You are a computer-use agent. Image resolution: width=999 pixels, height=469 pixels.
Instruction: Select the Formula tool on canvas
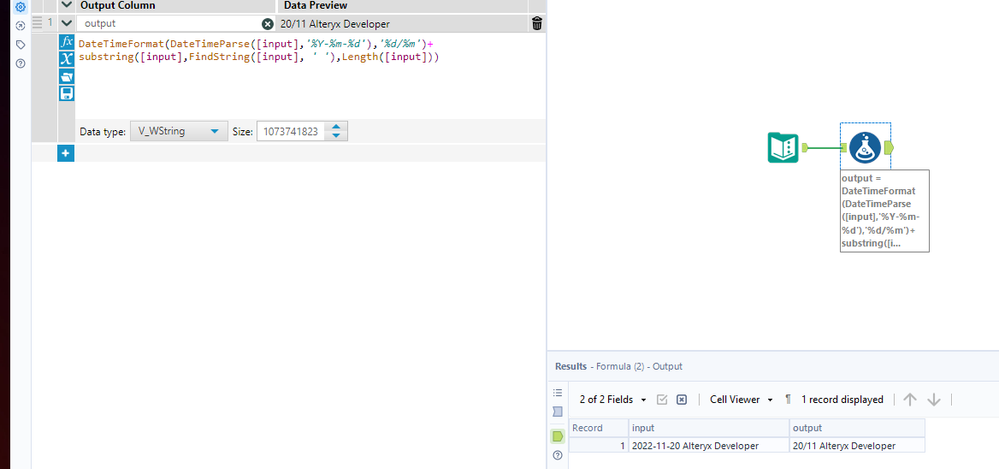tap(865, 147)
